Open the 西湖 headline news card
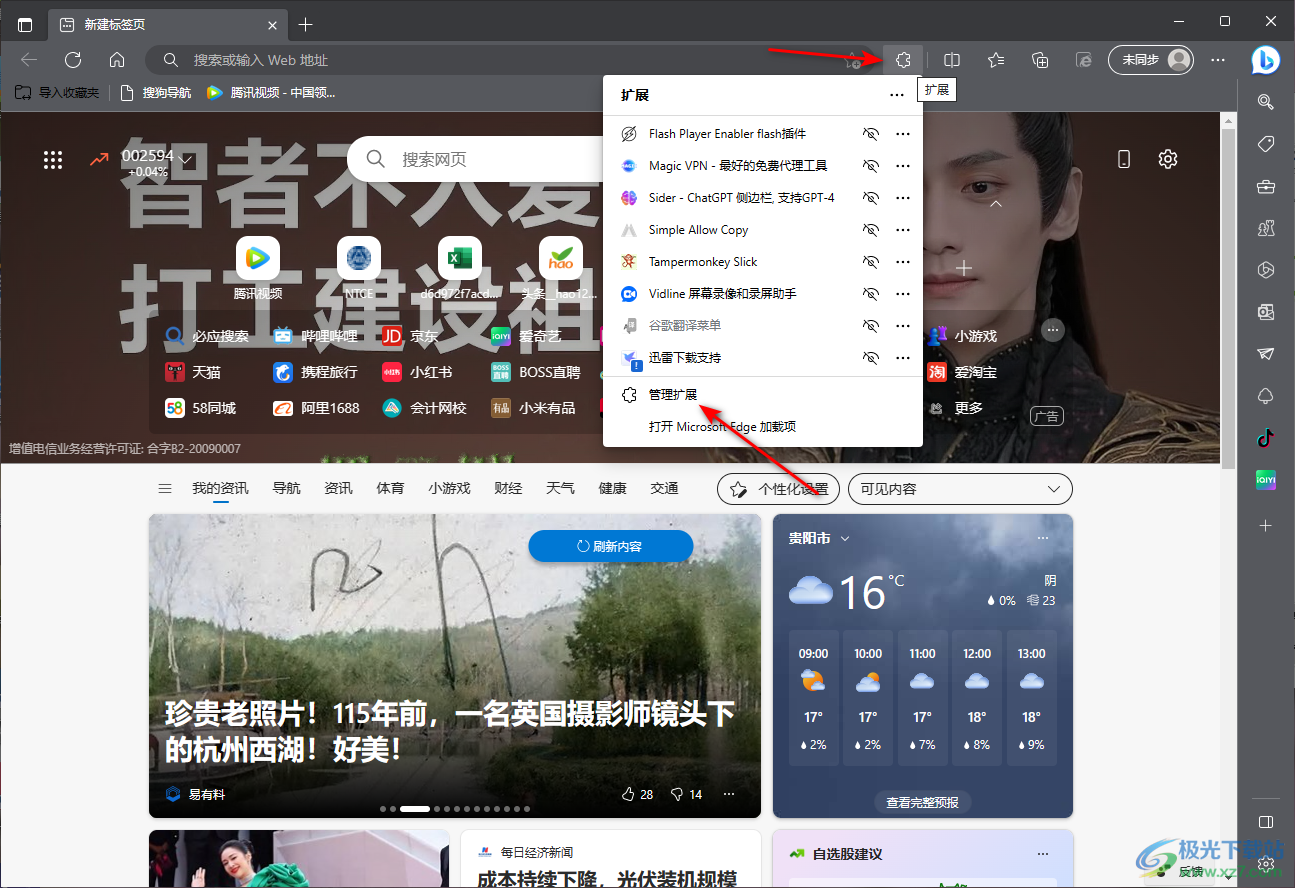1295x888 pixels. click(455, 666)
